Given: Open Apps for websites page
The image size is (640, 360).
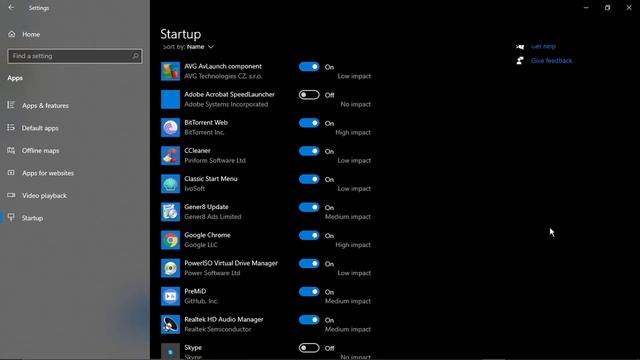Looking at the screenshot, I should pyautogui.click(x=48, y=173).
